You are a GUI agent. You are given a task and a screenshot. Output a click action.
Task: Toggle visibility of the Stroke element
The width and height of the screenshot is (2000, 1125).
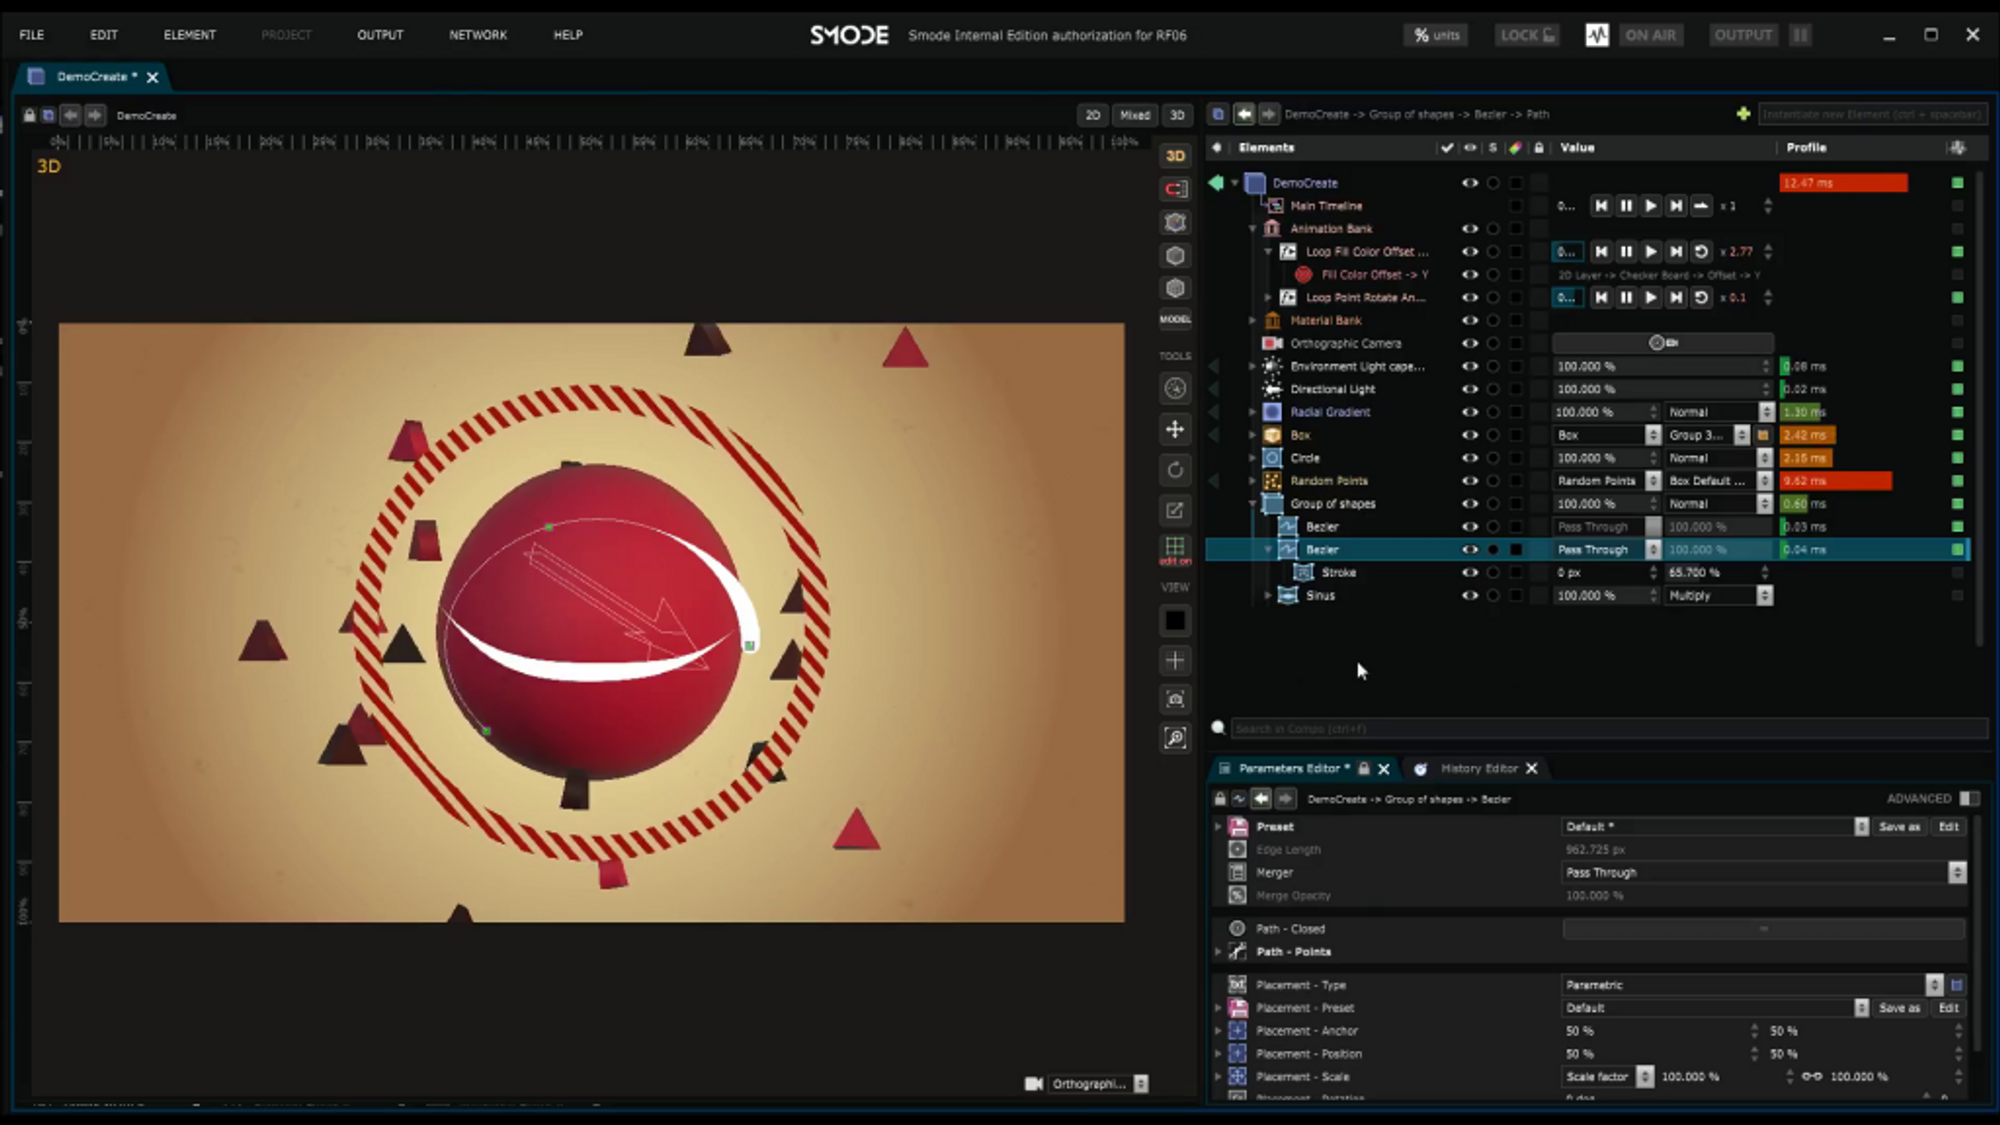[x=1469, y=573]
